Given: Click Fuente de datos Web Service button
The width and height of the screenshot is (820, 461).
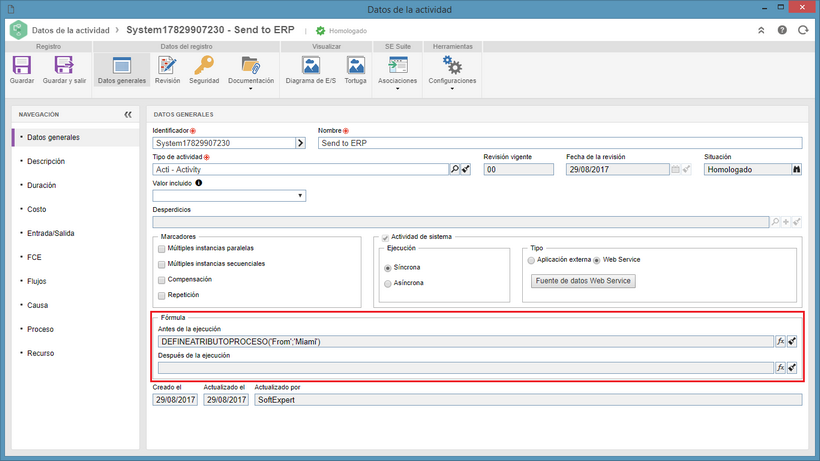Looking at the screenshot, I should [583, 281].
